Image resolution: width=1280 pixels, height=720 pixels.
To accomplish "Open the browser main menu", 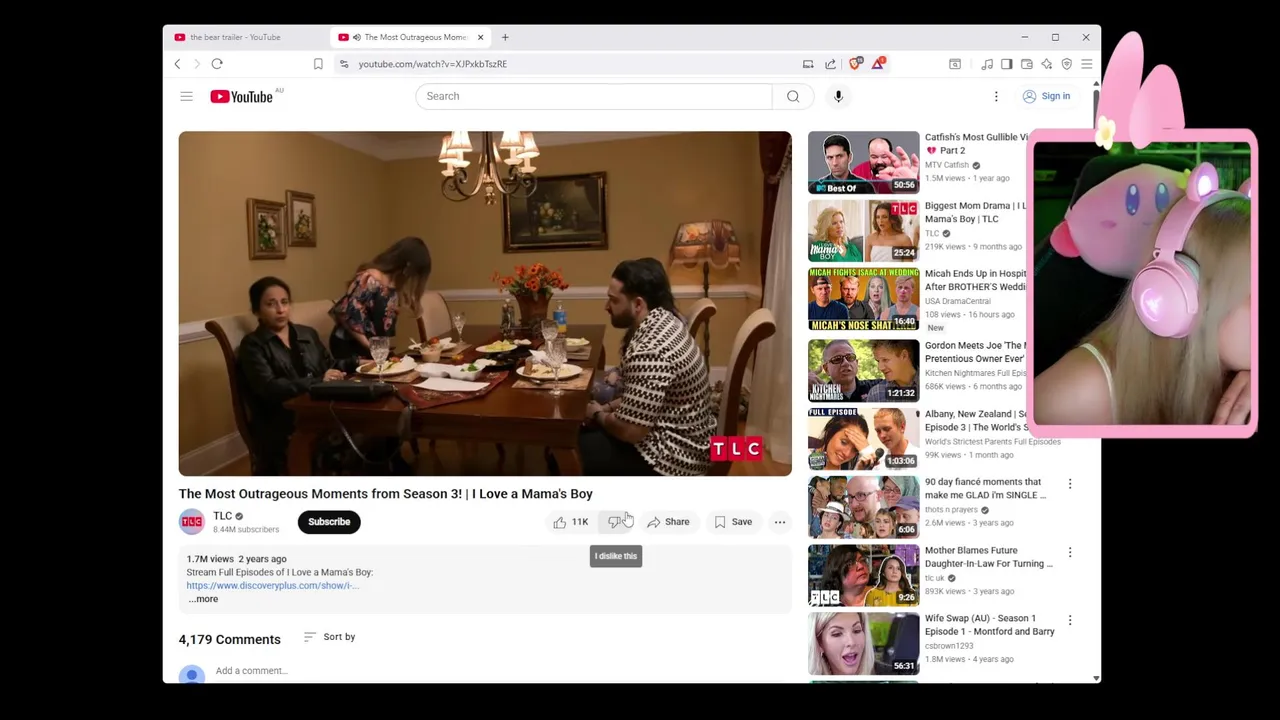I will [x=1087, y=64].
